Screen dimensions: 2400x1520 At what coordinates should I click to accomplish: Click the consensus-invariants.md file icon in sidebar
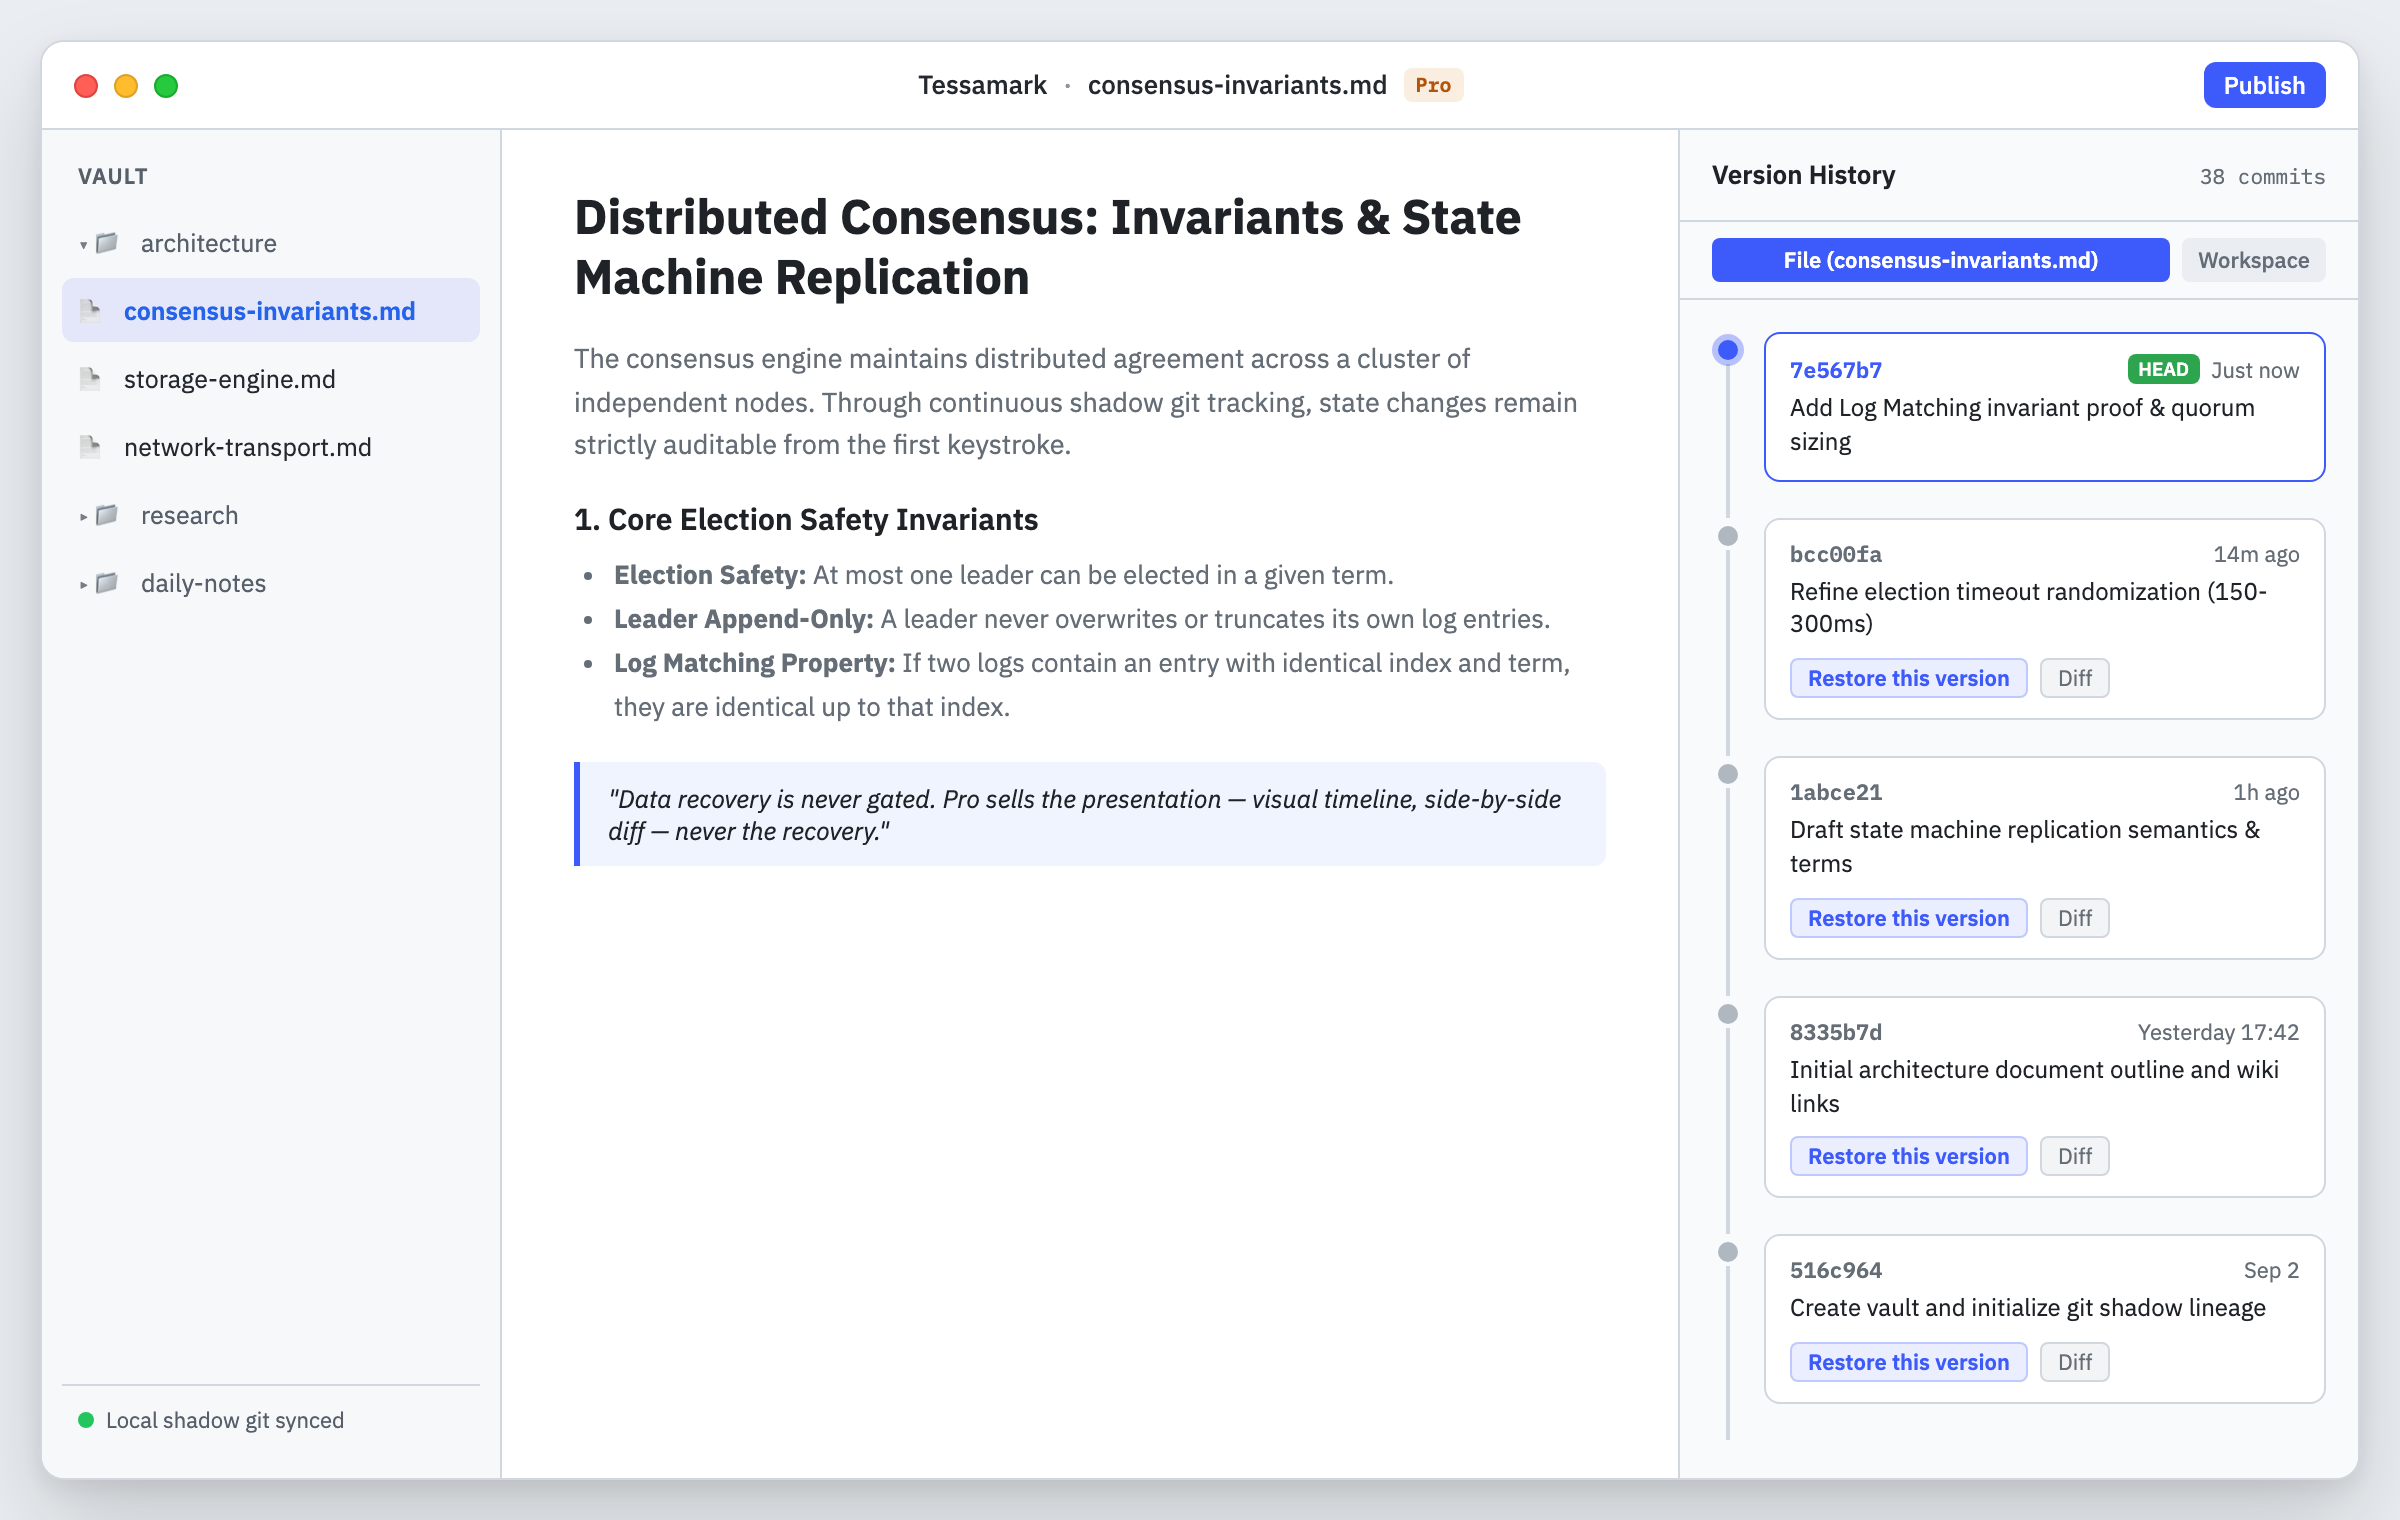(x=90, y=311)
